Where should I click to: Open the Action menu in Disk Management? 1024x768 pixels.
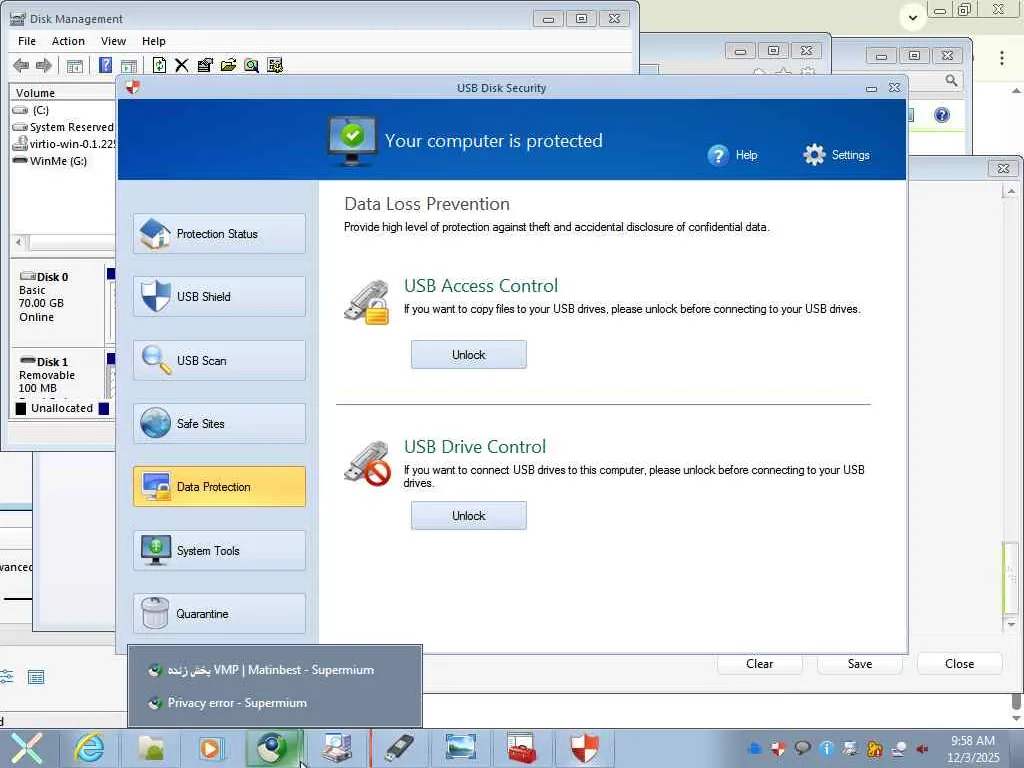click(x=68, y=41)
